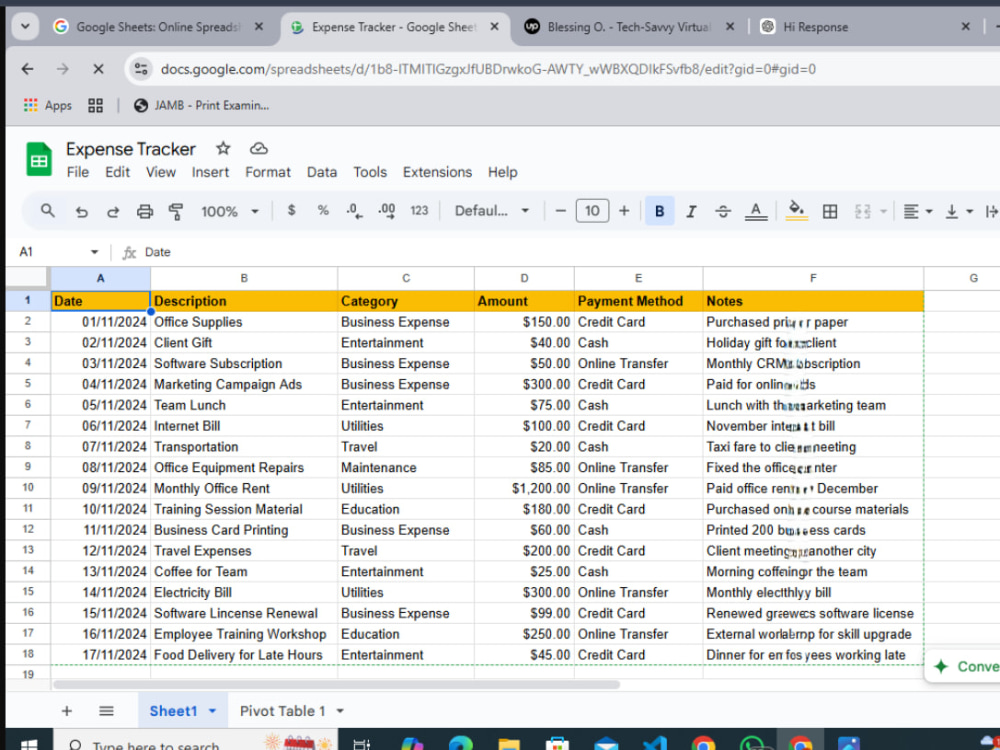Format as currency with dollar icon
This screenshot has width=1000, height=750.
point(291,210)
